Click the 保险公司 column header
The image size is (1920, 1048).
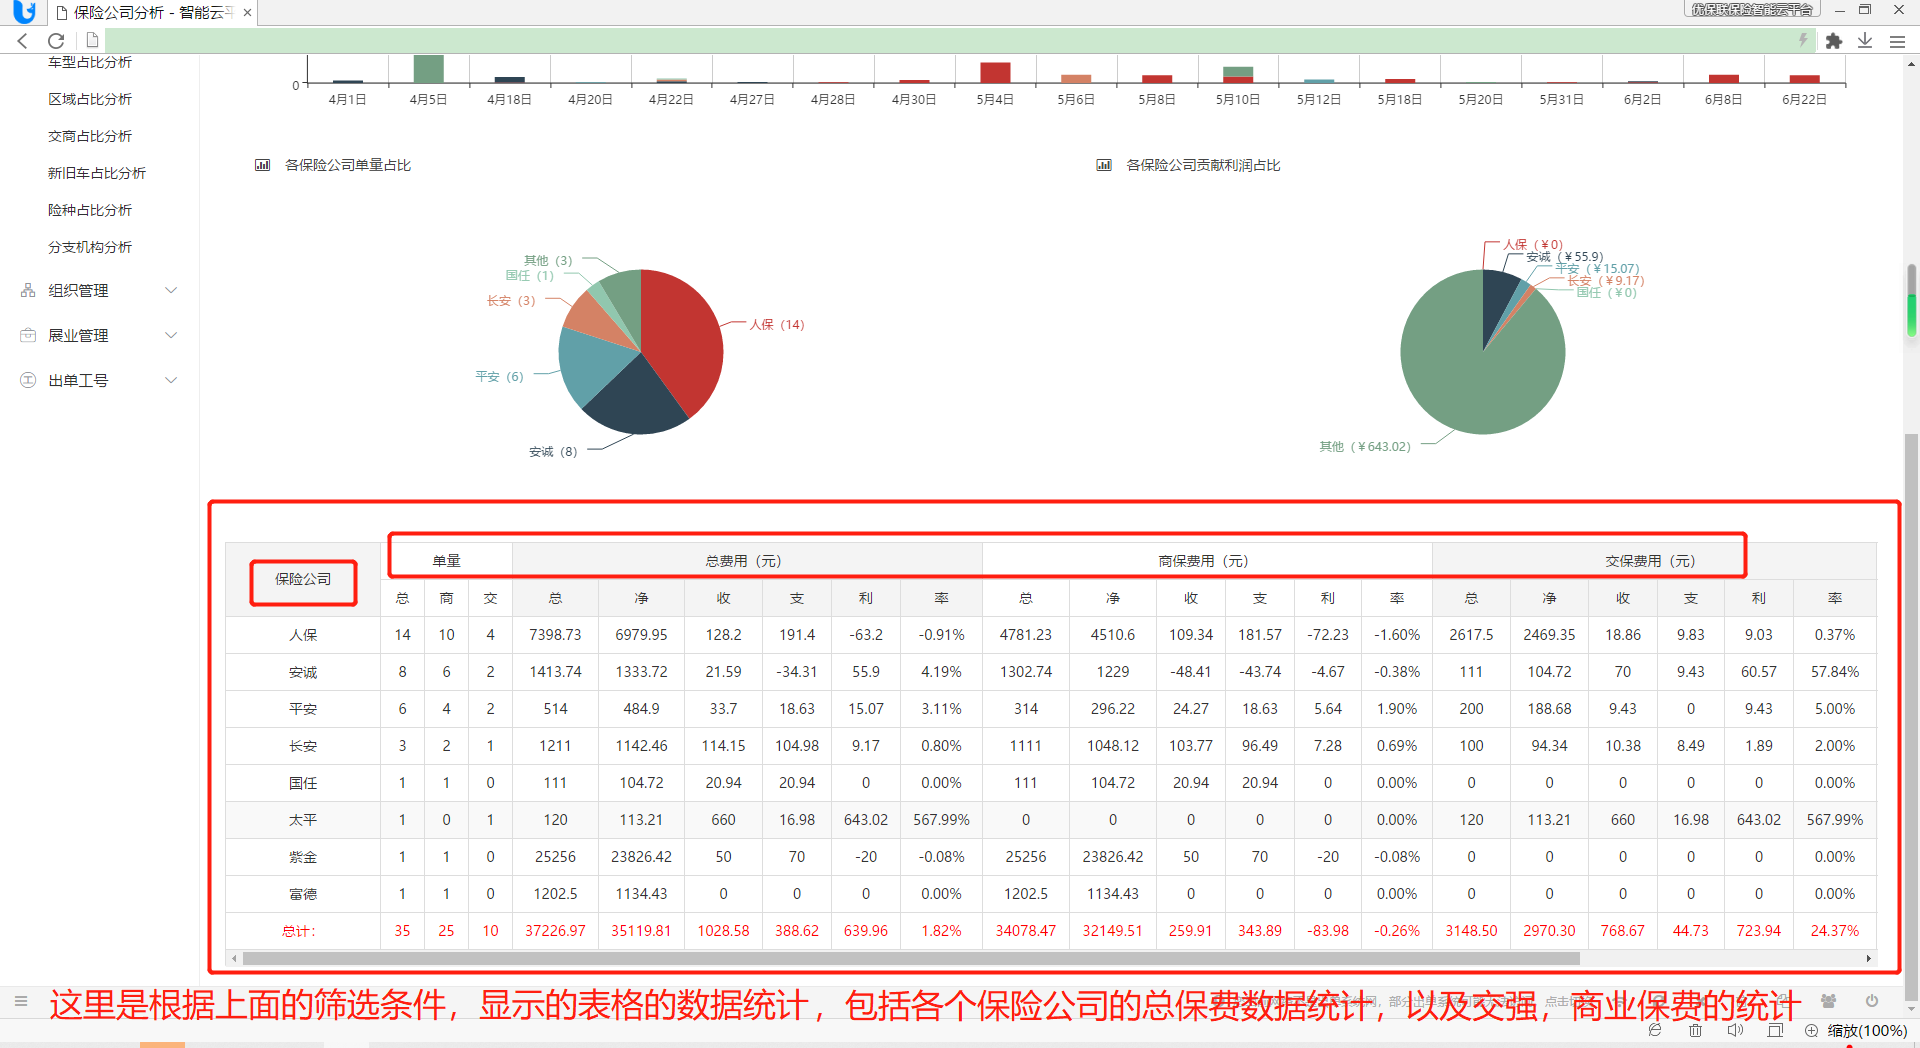click(303, 579)
